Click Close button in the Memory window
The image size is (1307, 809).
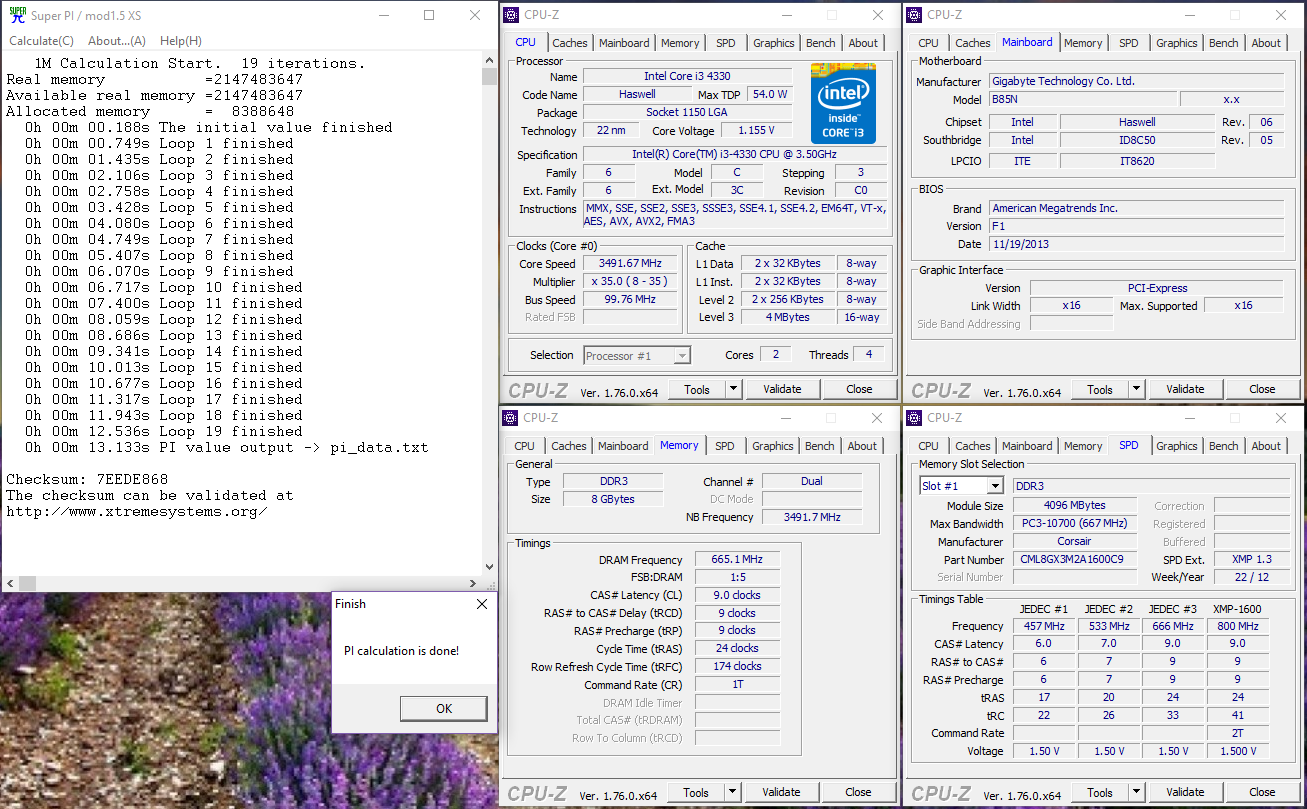pyautogui.click(x=858, y=792)
